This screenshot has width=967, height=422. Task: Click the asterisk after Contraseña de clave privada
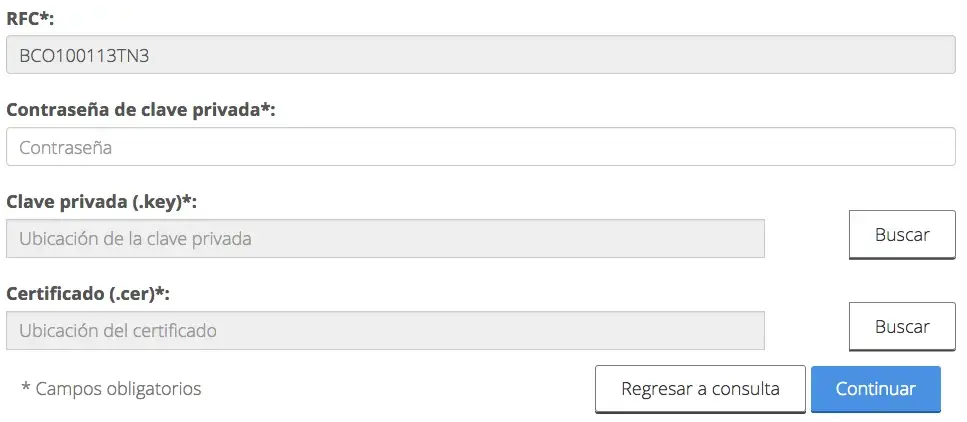point(265,109)
